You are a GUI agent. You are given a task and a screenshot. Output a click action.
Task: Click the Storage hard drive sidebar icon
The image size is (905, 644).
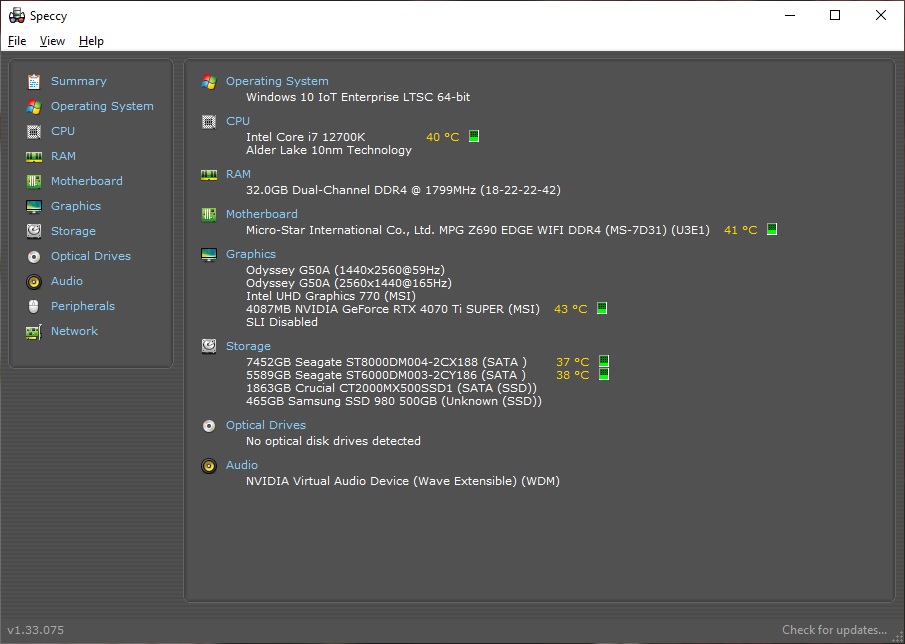click(x=34, y=231)
